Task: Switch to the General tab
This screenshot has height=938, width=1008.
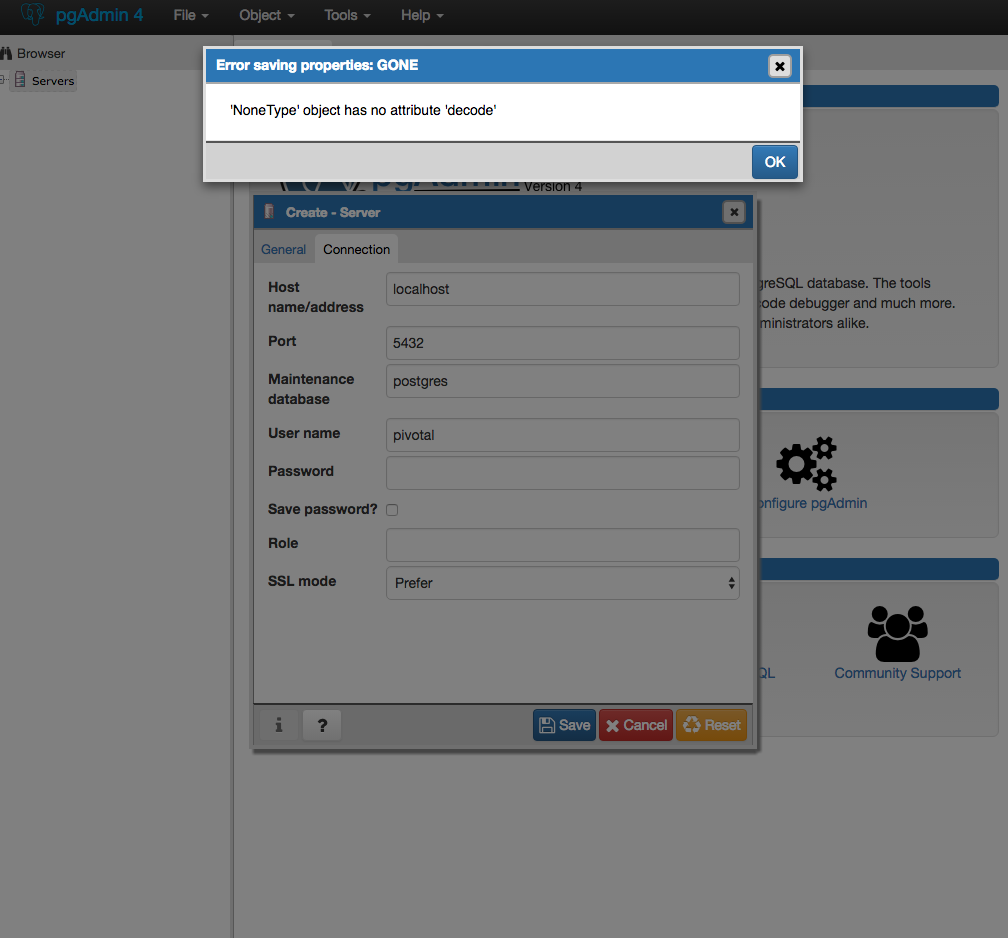Action: [283, 249]
